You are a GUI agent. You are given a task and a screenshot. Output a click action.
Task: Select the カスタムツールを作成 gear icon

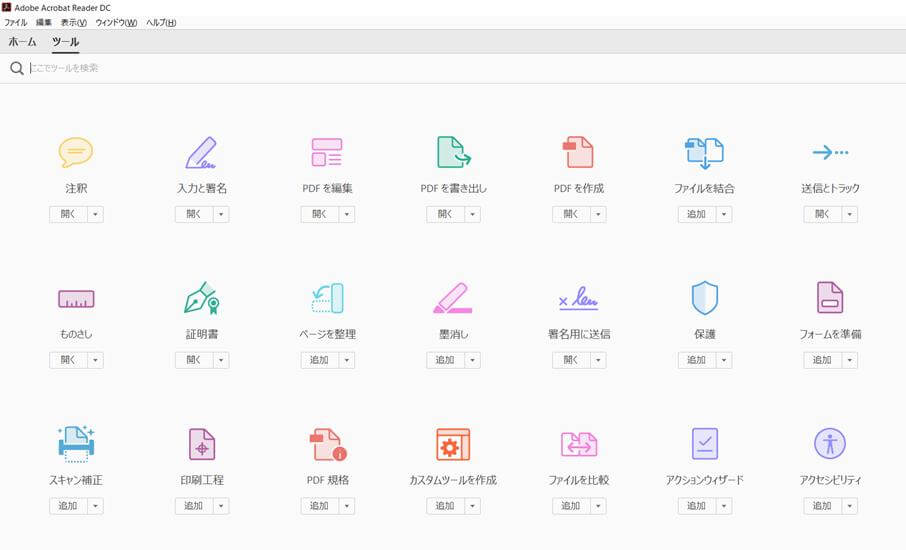coord(453,444)
